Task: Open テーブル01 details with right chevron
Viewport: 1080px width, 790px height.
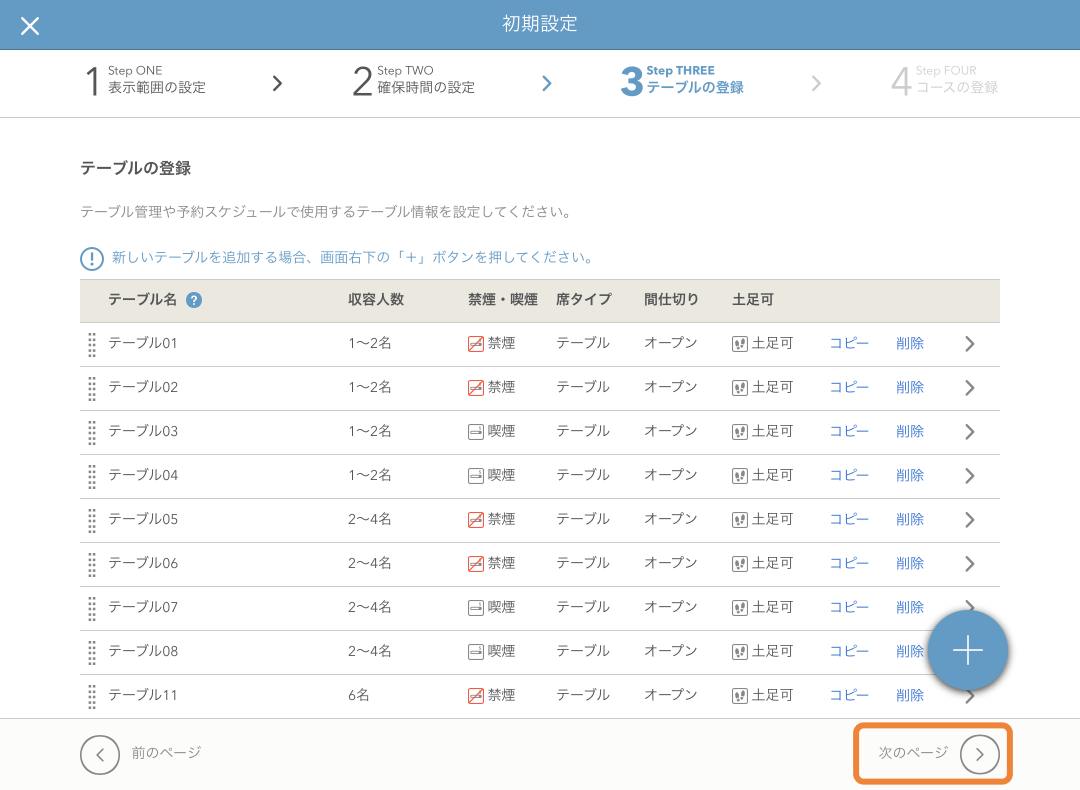Action: (969, 344)
